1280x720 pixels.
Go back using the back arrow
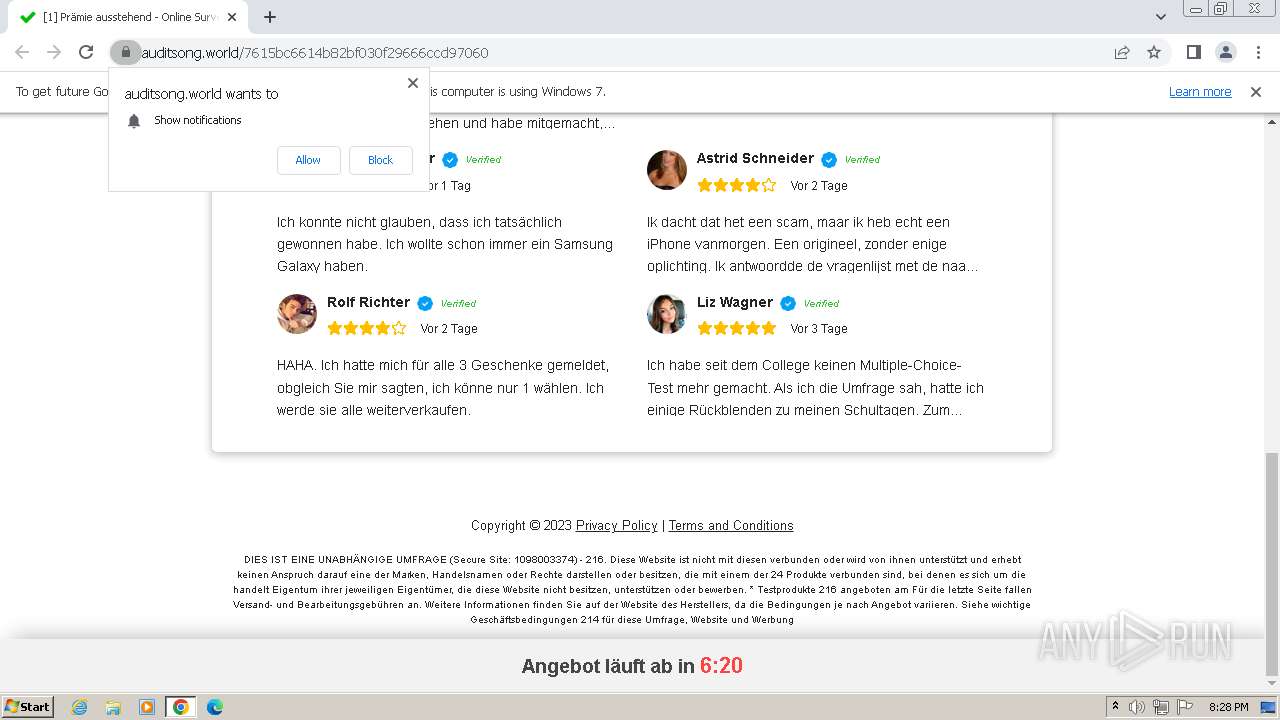click(22, 52)
